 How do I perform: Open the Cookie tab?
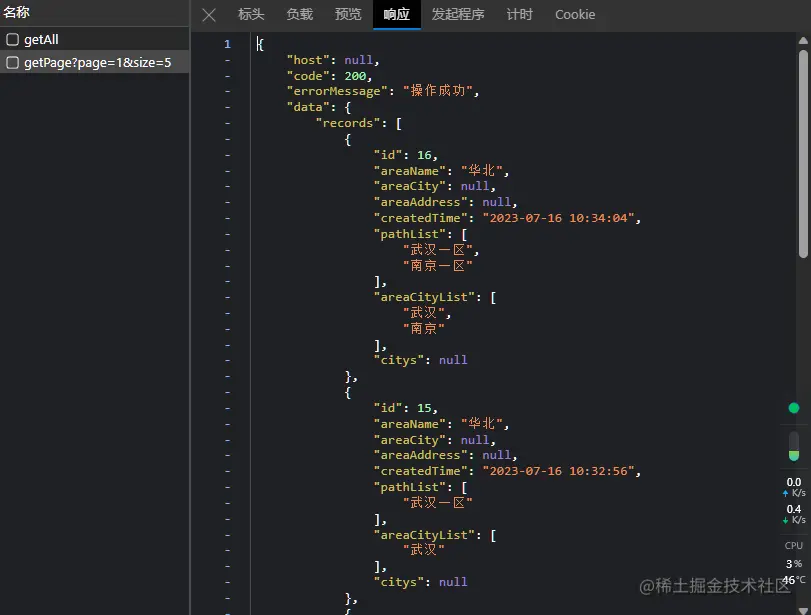[x=575, y=14]
